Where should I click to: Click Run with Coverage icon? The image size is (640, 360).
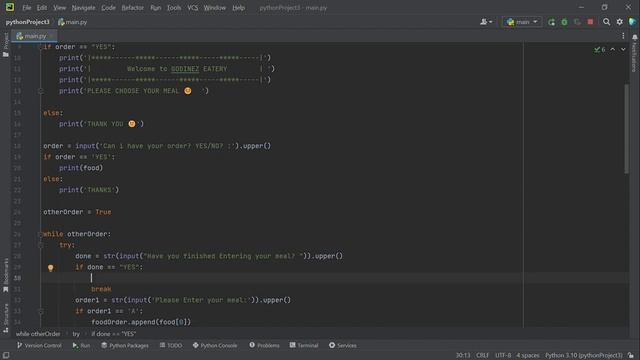(x=577, y=22)
